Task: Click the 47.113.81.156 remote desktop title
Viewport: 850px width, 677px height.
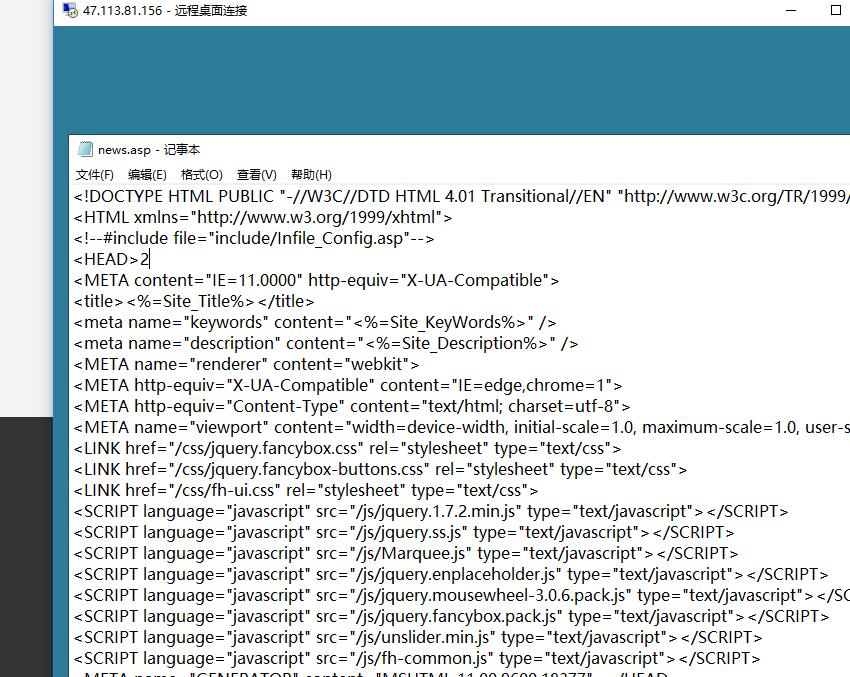Action: [165, 10]
